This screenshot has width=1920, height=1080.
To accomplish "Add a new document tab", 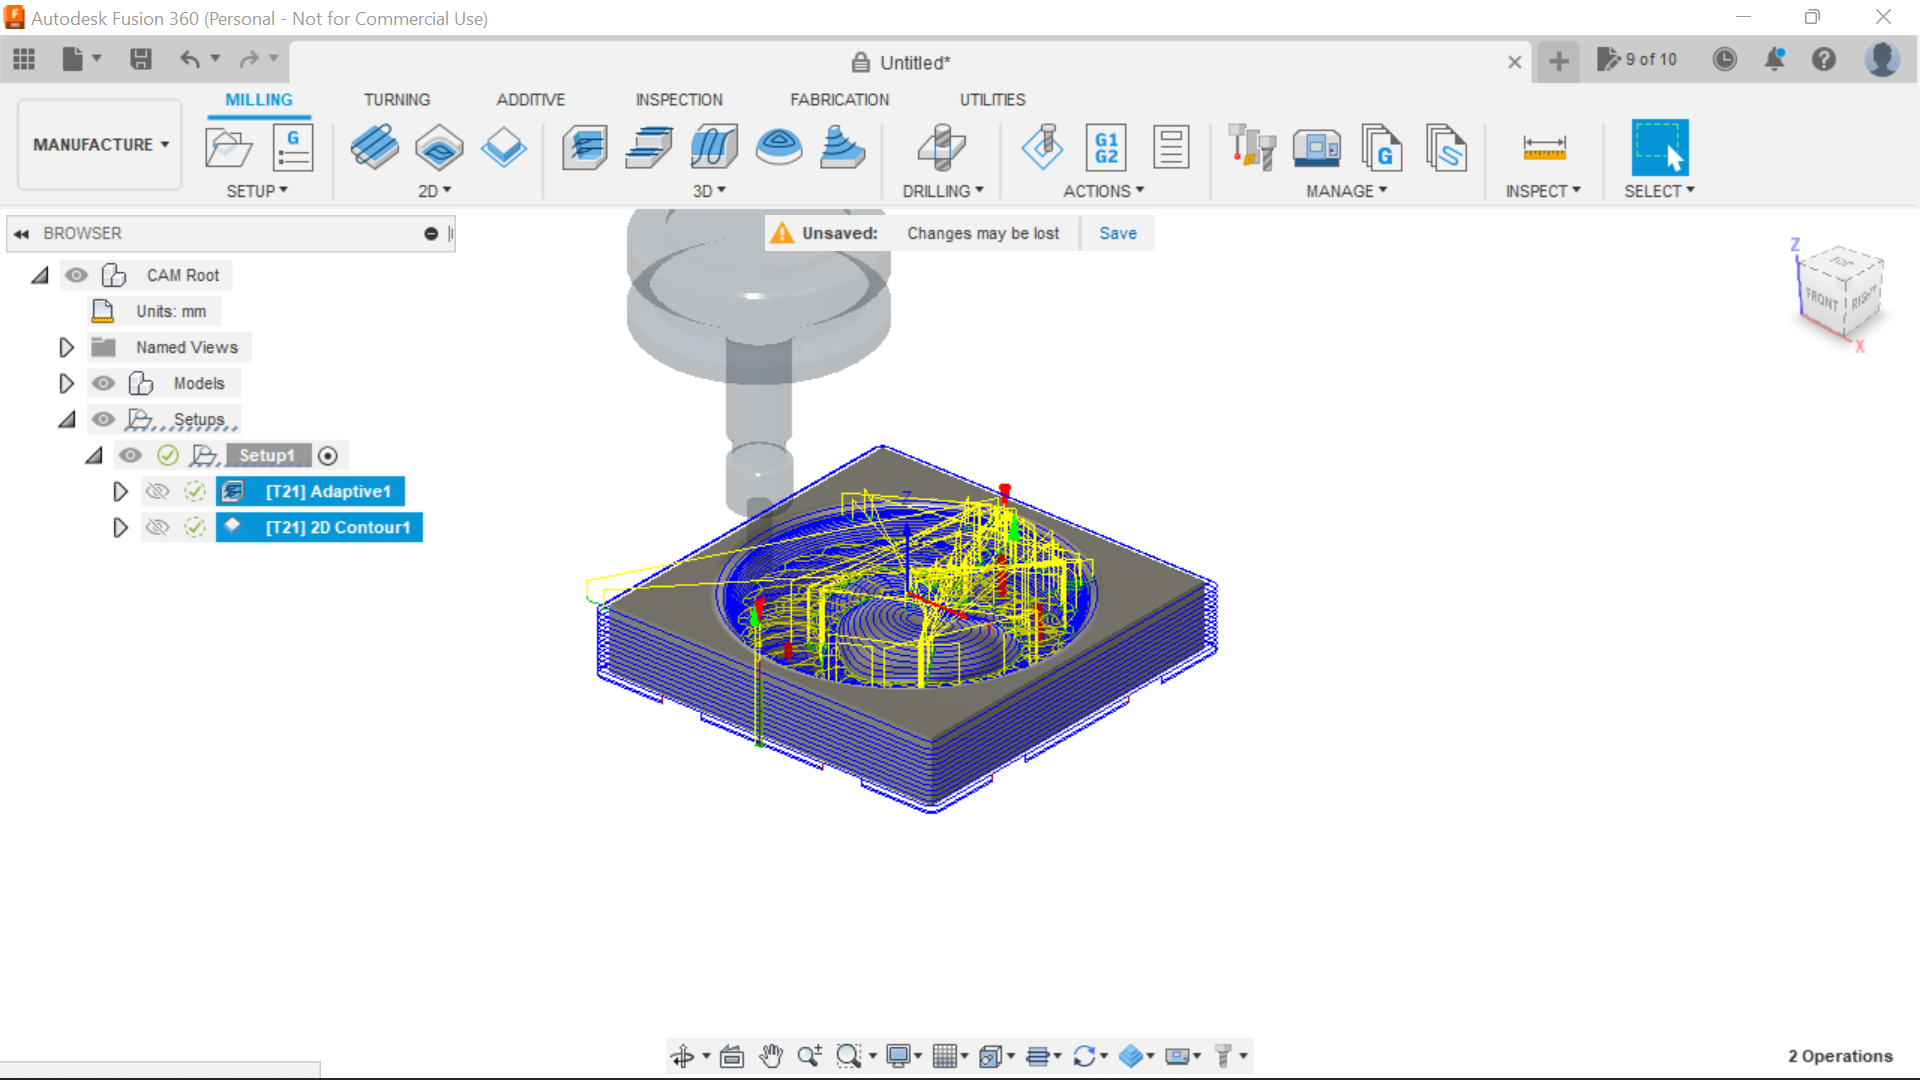I will 1558,62.
